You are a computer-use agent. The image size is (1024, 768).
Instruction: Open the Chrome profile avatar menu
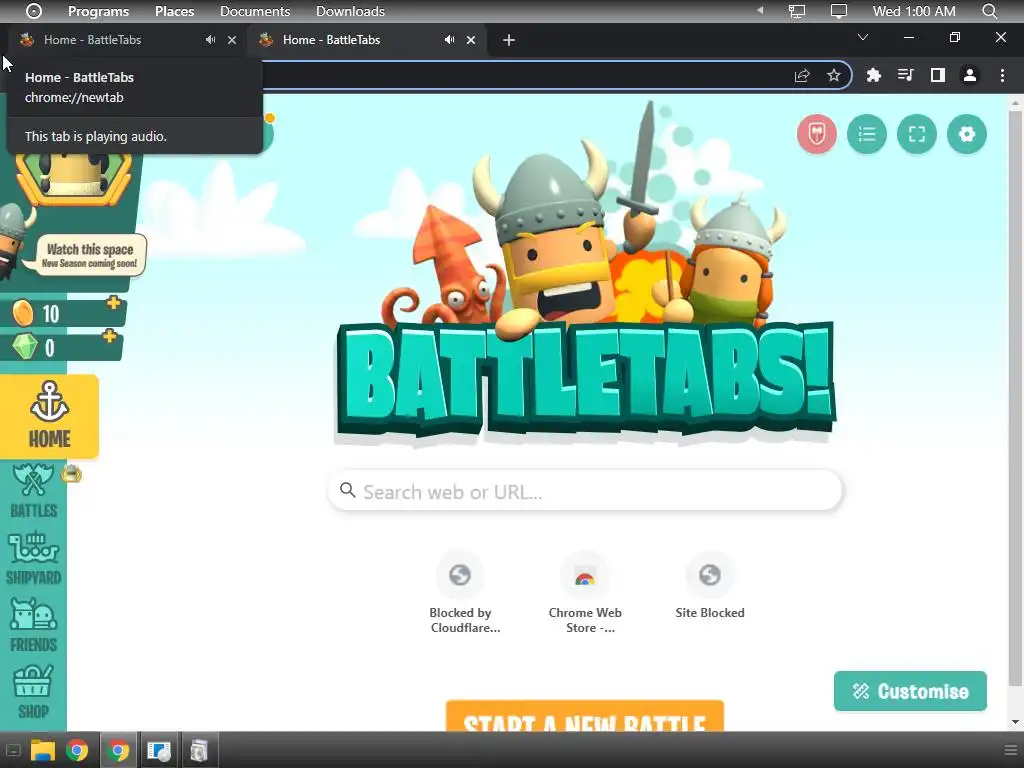[x=970, y=76]
